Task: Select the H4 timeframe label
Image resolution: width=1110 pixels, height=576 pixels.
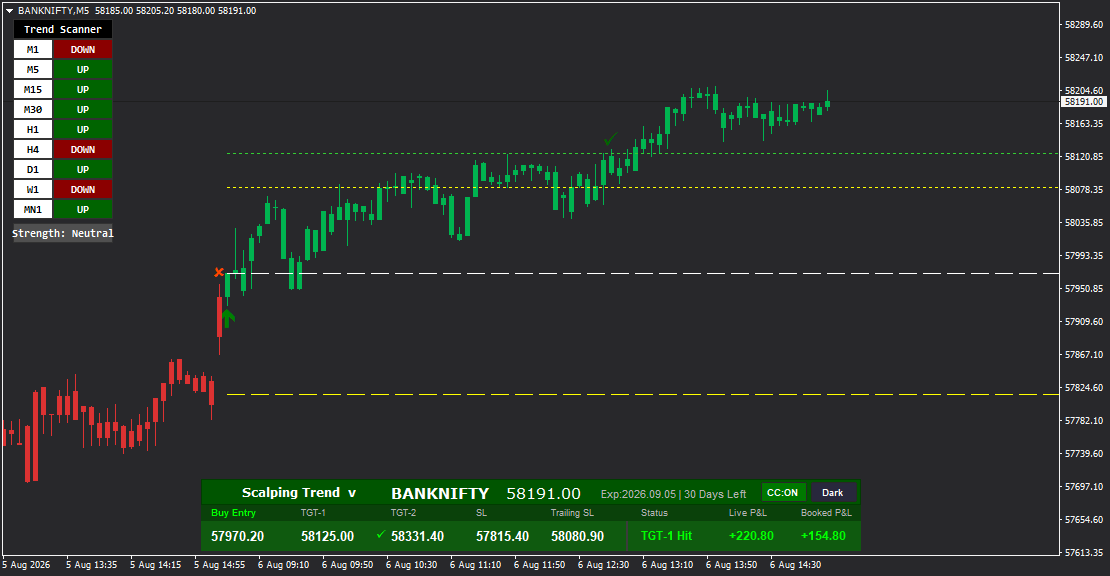Action: click(x=33, y=149)
